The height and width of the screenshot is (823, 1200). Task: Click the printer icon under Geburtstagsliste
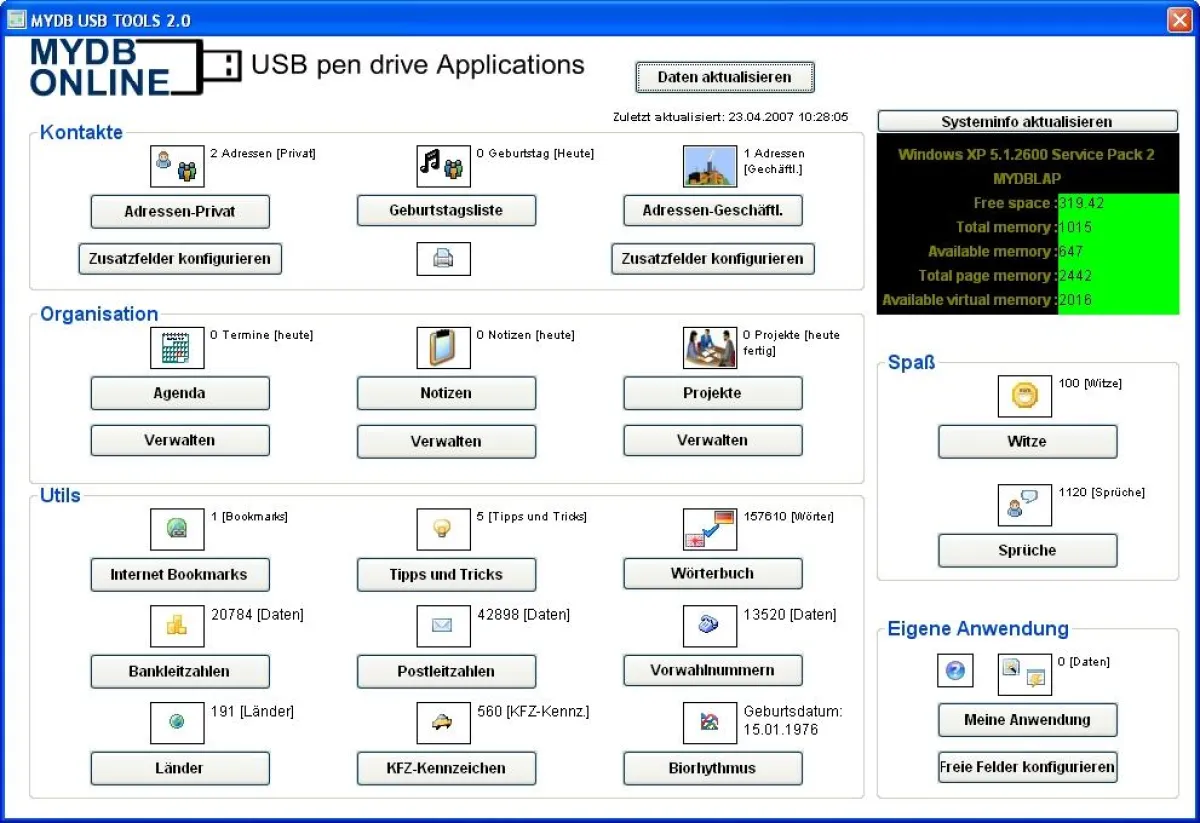click(443, 259)
